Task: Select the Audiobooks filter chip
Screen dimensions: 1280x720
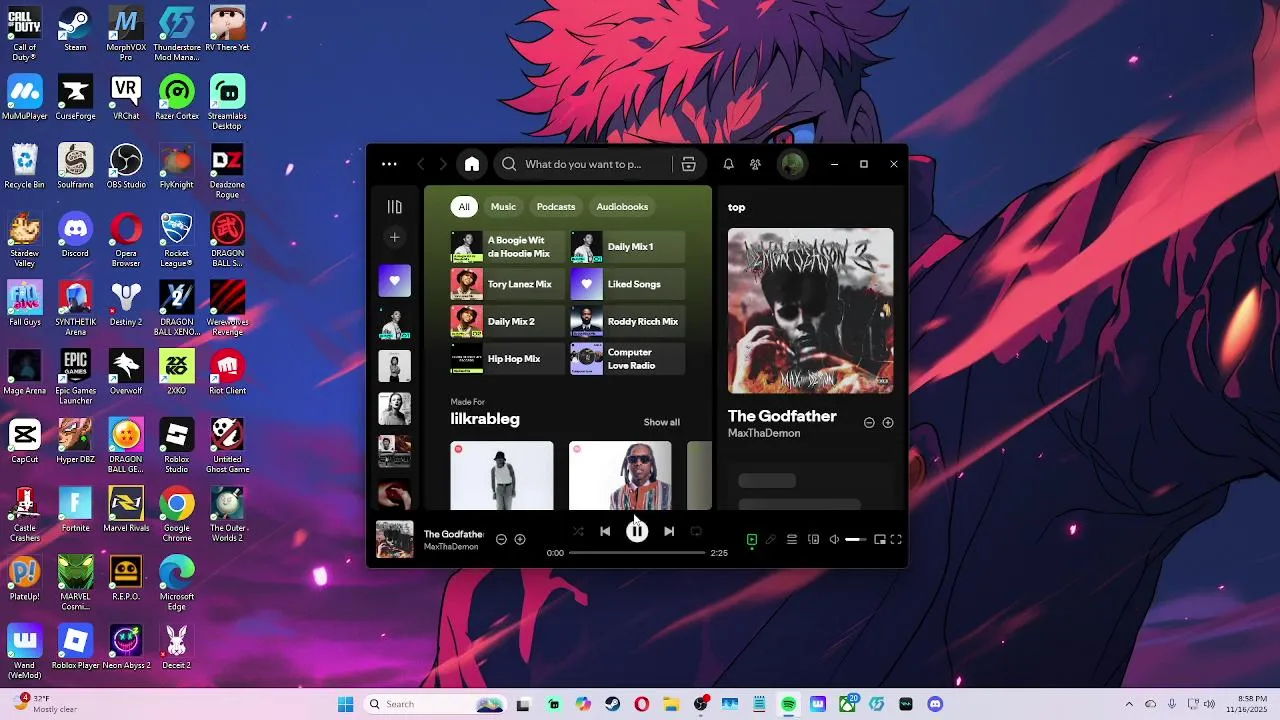Action: pyautogui.click(x=622, y=207)
